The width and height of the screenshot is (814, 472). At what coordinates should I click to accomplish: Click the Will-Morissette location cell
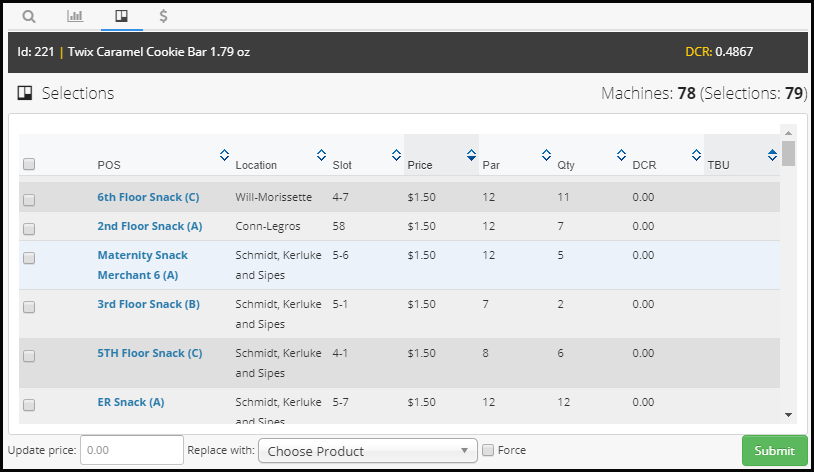click(274, 197)
